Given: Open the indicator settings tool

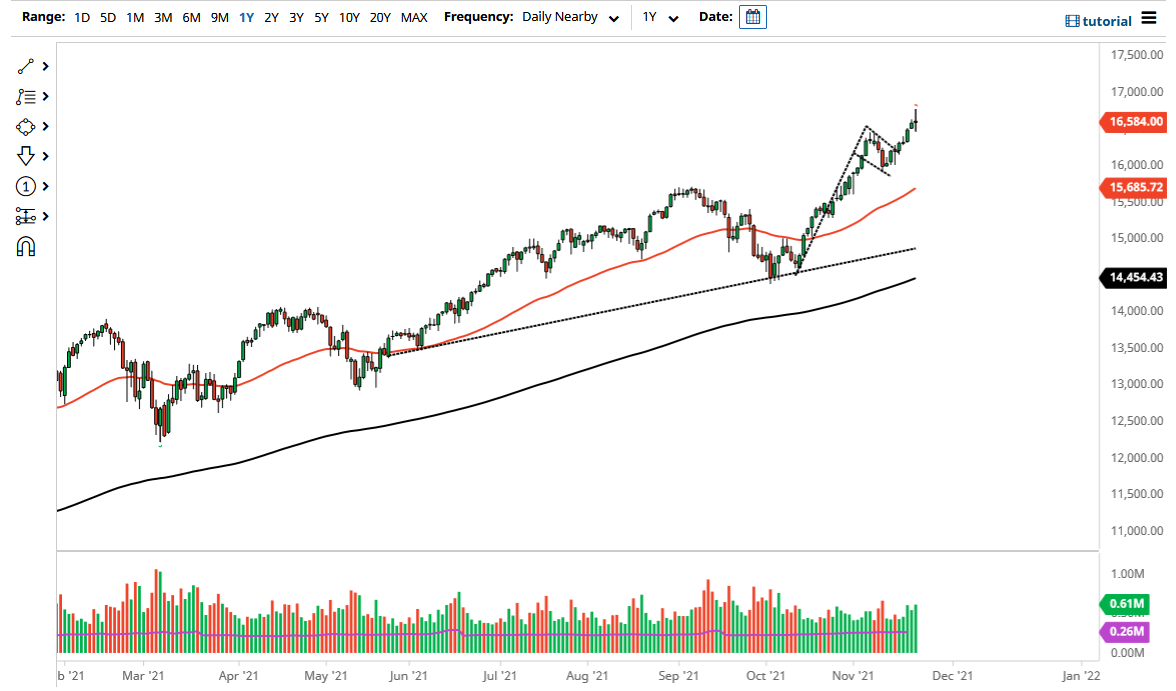Looking at the screenshot, I should 27,216.
